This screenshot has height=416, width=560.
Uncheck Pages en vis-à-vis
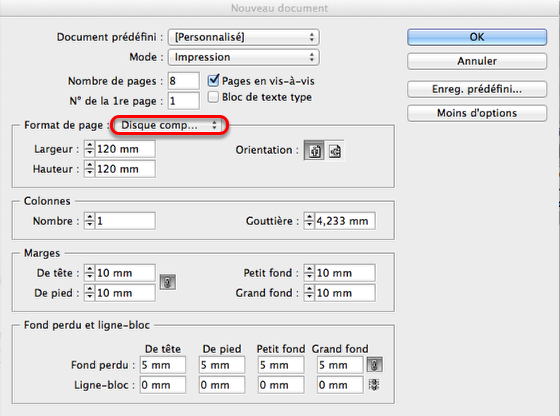click(x=213, y=80)
